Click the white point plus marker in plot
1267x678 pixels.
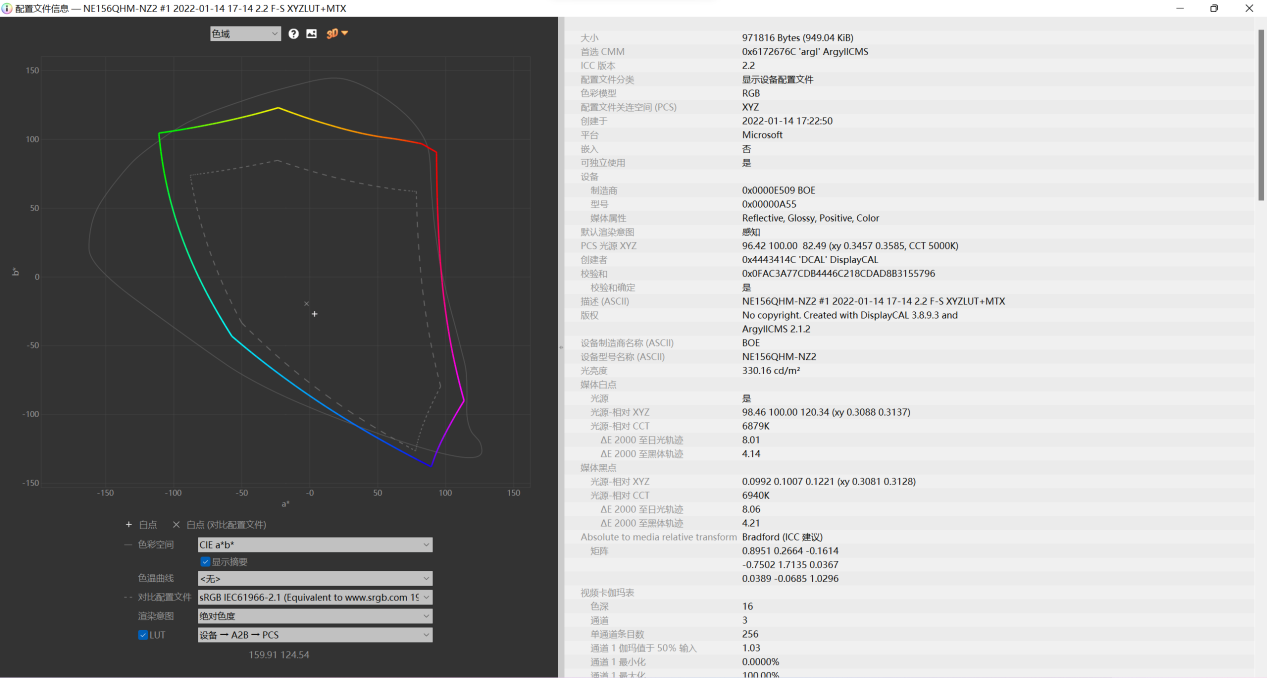tap(314, 314)
